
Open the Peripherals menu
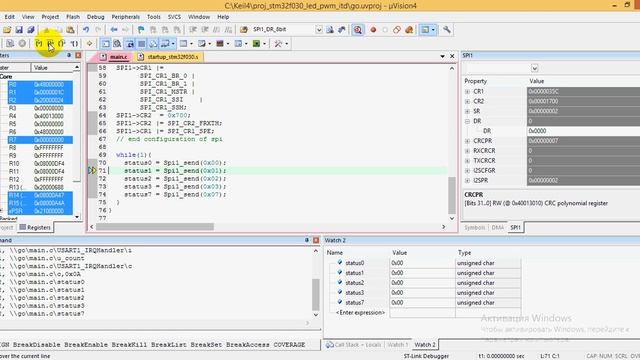coord(126,17)
